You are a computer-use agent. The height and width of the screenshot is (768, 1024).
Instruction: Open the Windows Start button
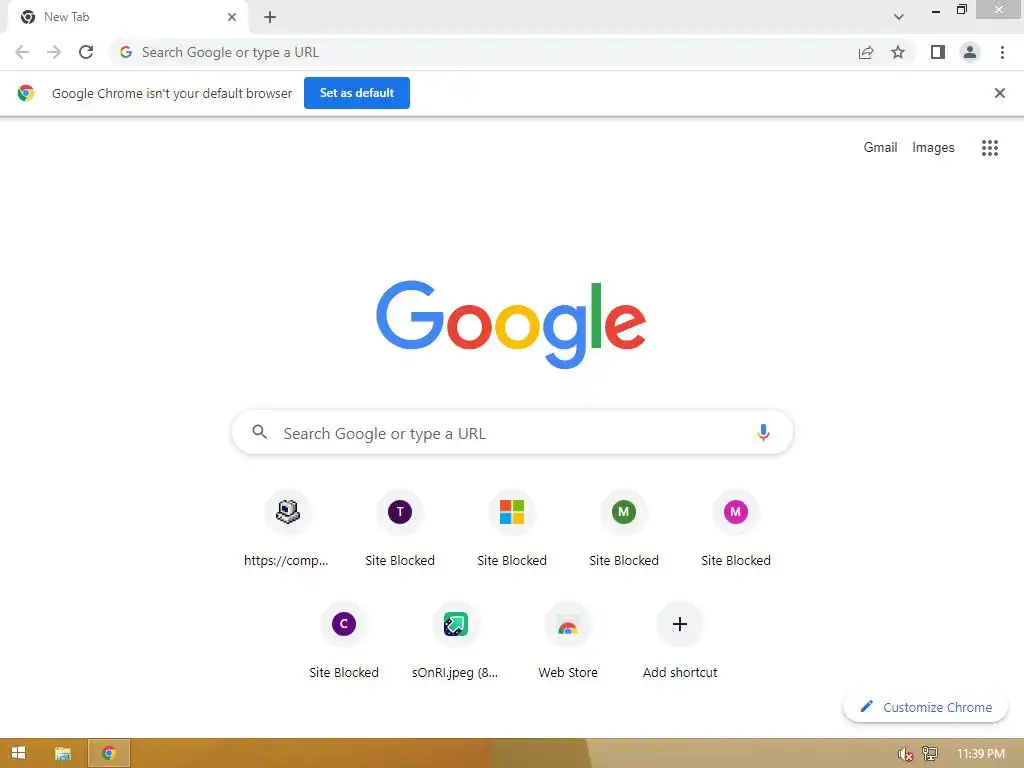18,753
